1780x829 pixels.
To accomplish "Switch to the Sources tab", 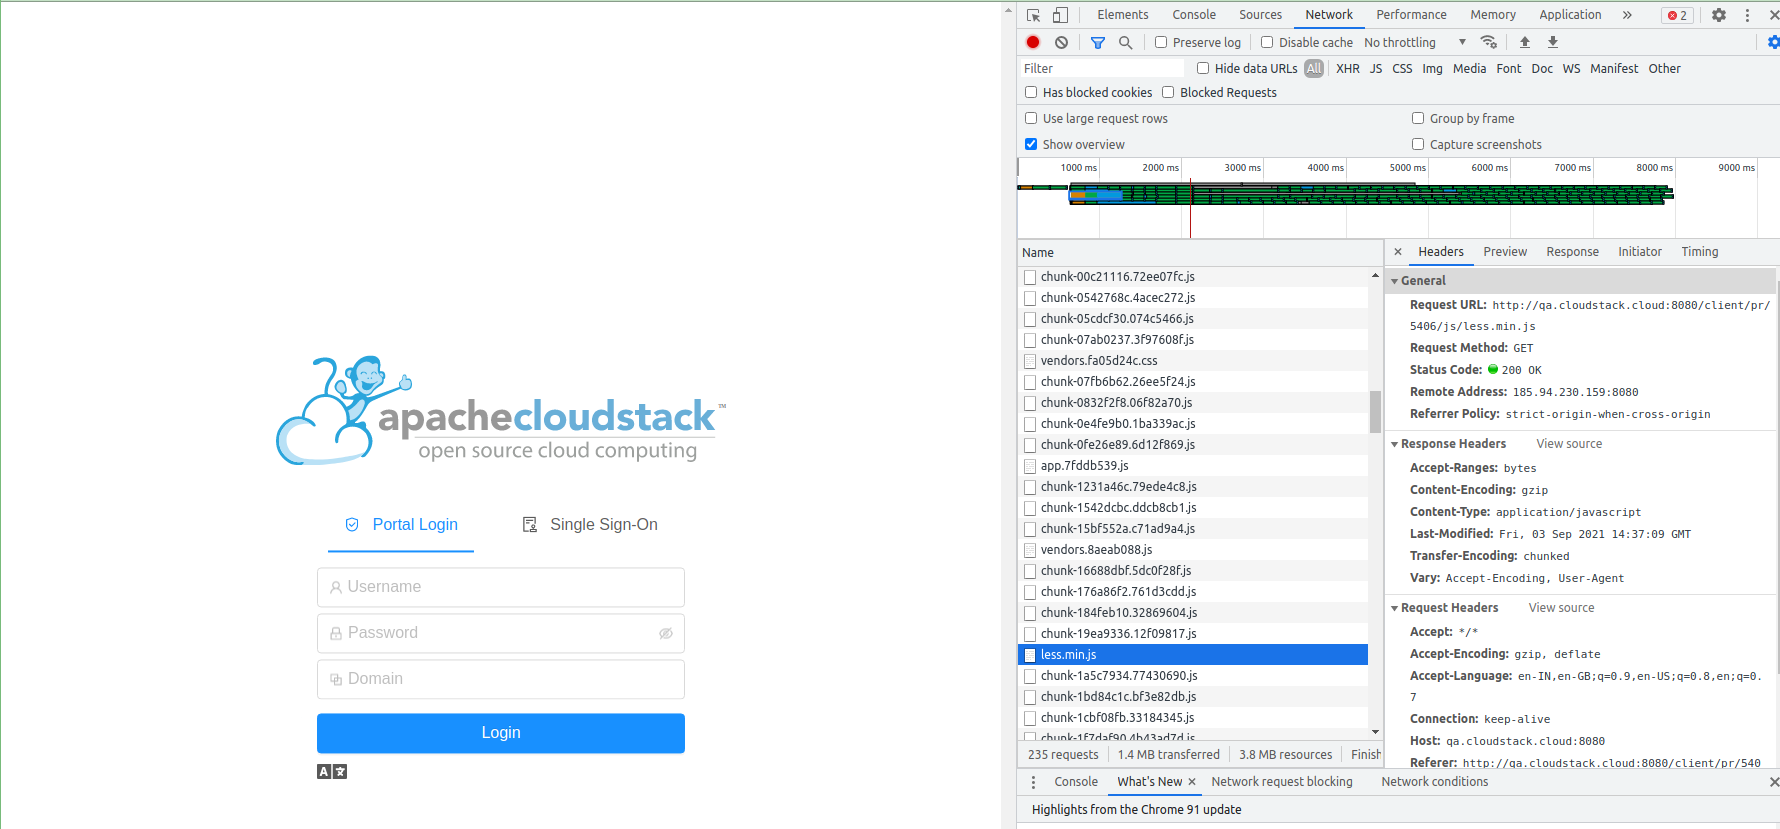I will (1260, 15).
